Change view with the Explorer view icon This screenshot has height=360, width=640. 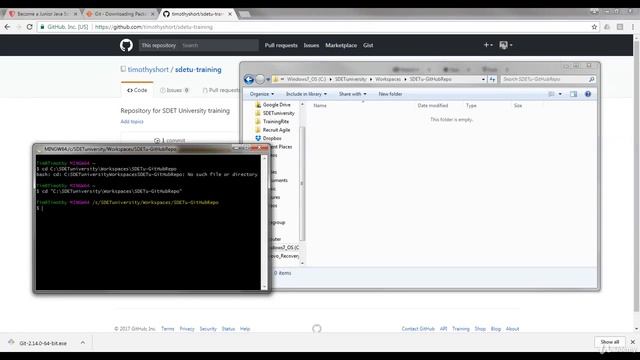click(x=551, y=94)
